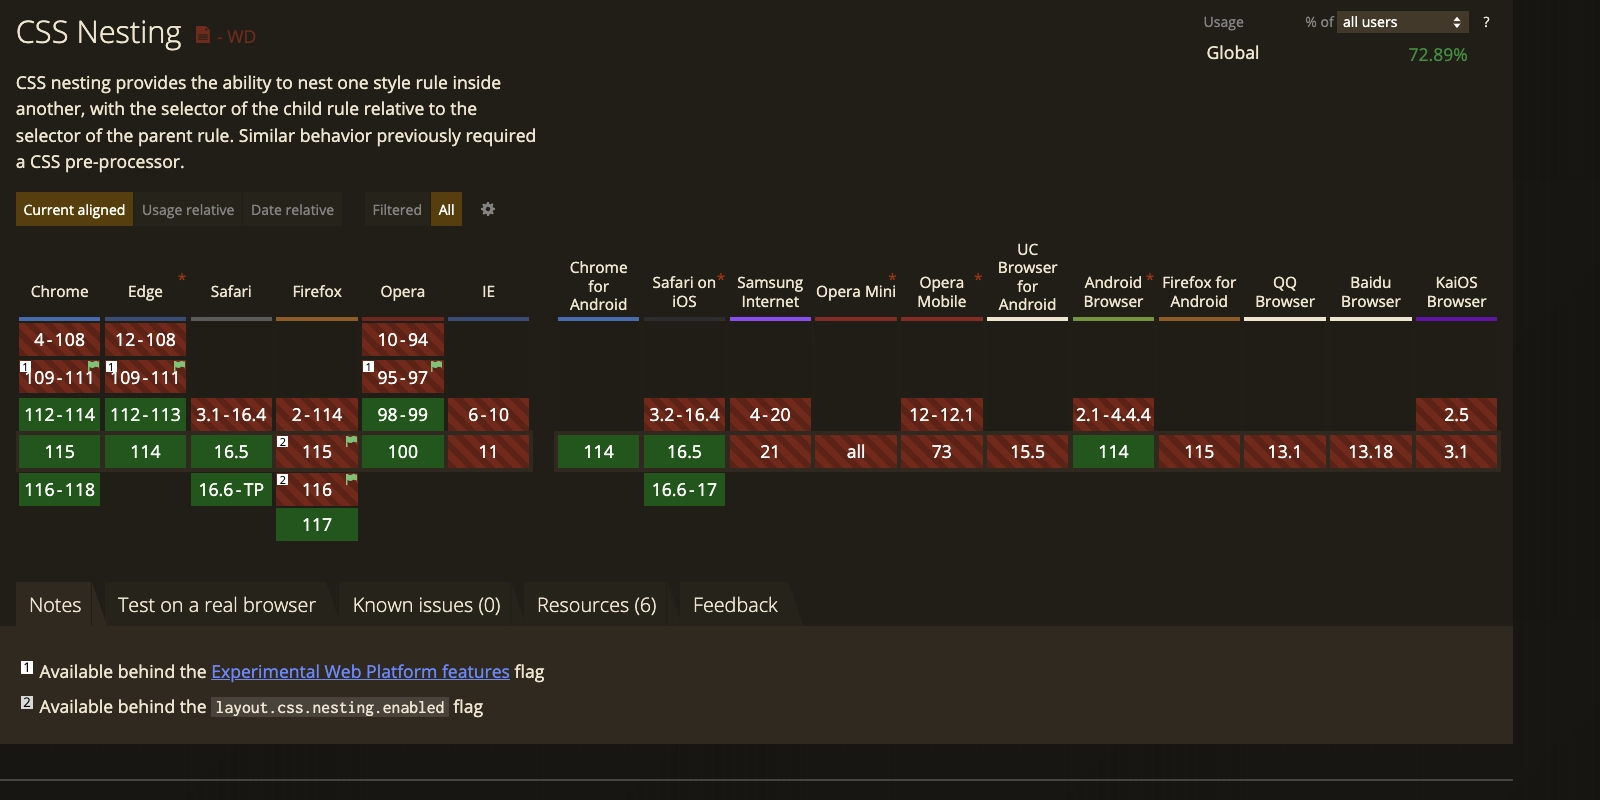This screenshot has height=800, width=1600.
Task: Select Opera version cell 98-99
Action: click(403, 415)
